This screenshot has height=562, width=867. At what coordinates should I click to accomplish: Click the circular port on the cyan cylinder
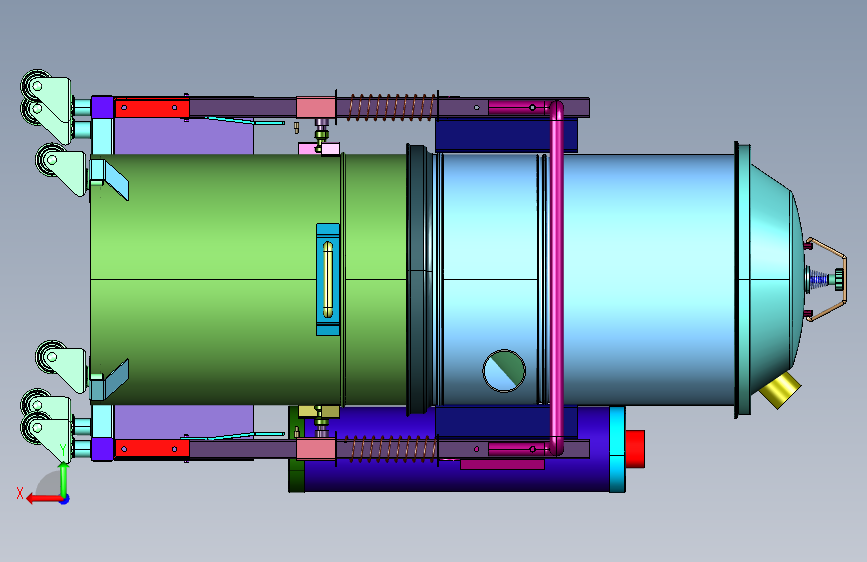tap(504, 371)
